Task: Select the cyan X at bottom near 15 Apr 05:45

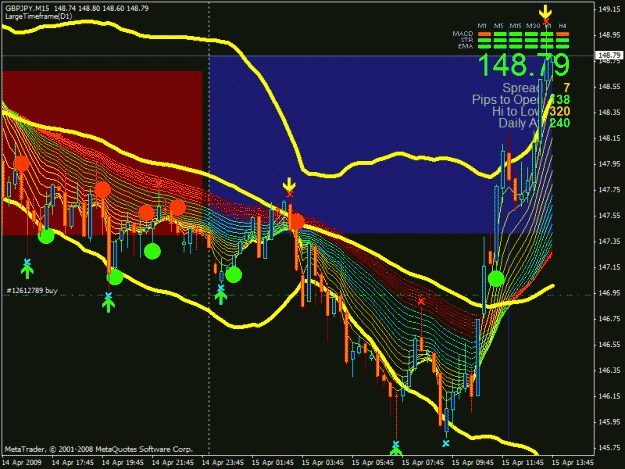Action: 396,444
